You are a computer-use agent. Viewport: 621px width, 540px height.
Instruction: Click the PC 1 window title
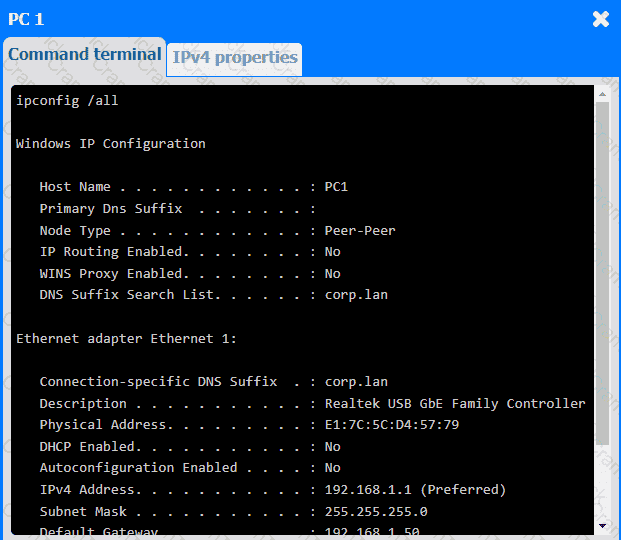(26, 19)
